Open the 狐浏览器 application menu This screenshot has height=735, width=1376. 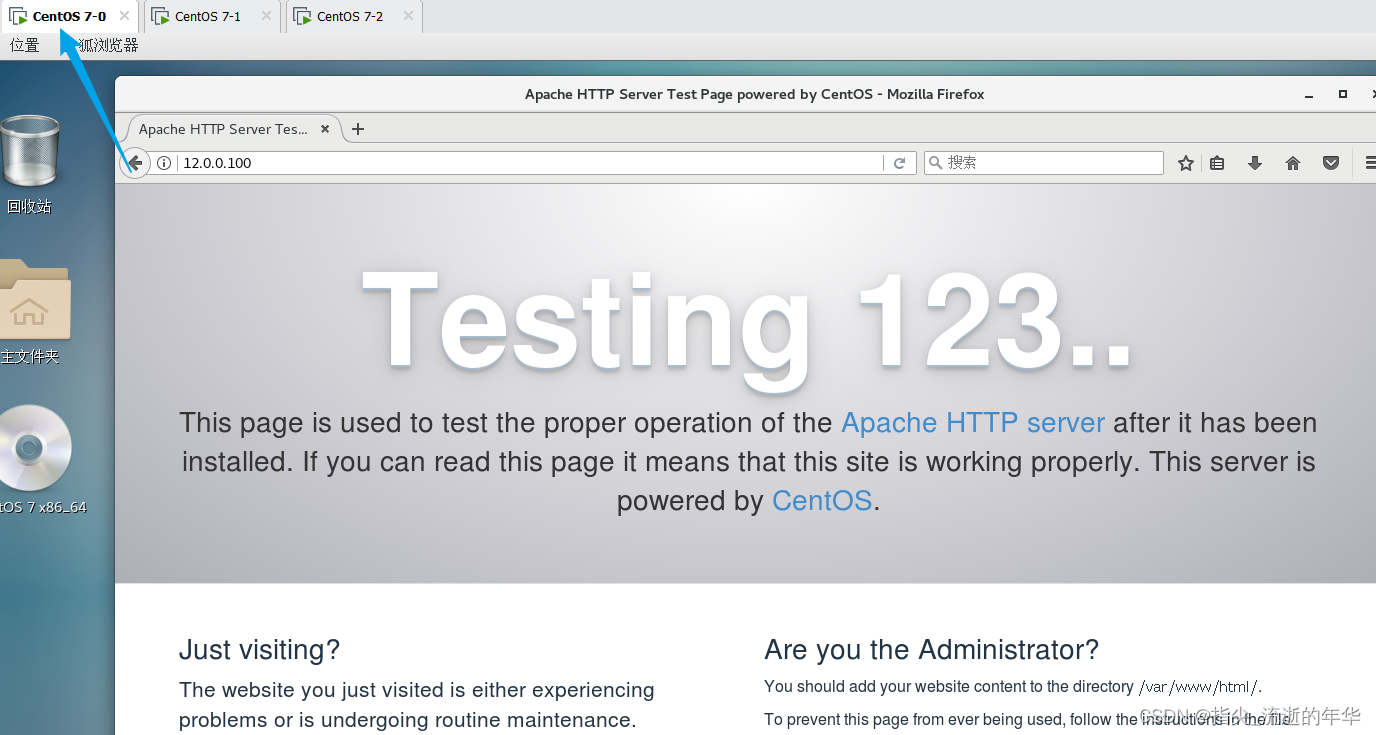coord(108,45)
